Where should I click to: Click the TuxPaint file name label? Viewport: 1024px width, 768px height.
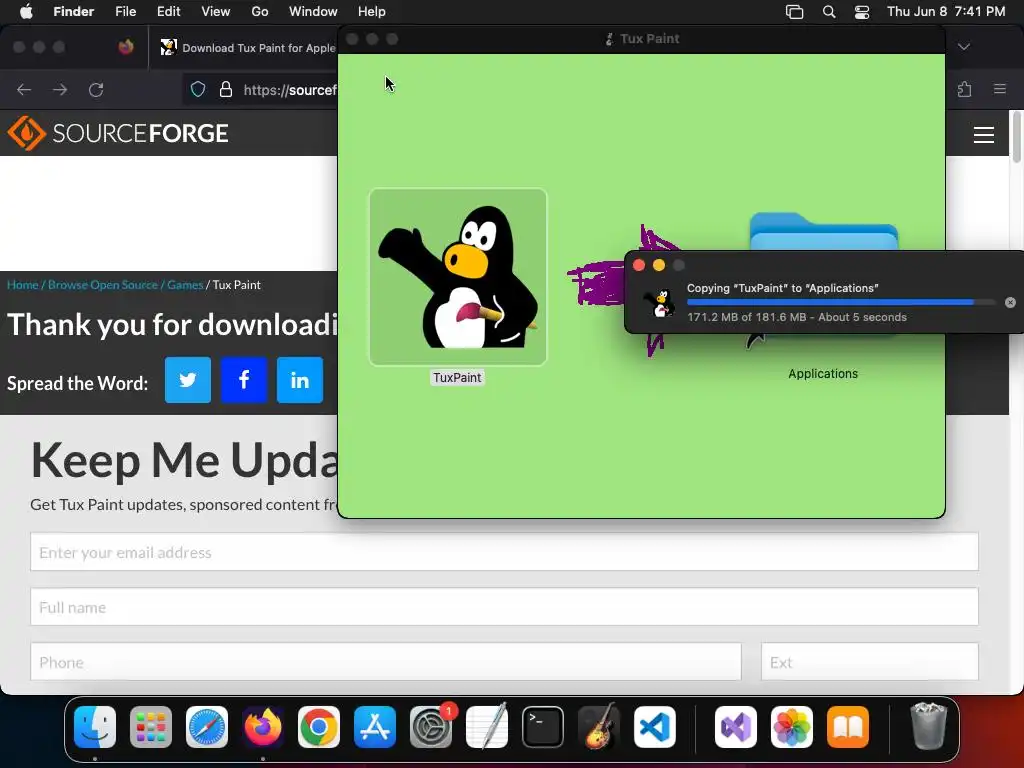click(x=457, y=377)
